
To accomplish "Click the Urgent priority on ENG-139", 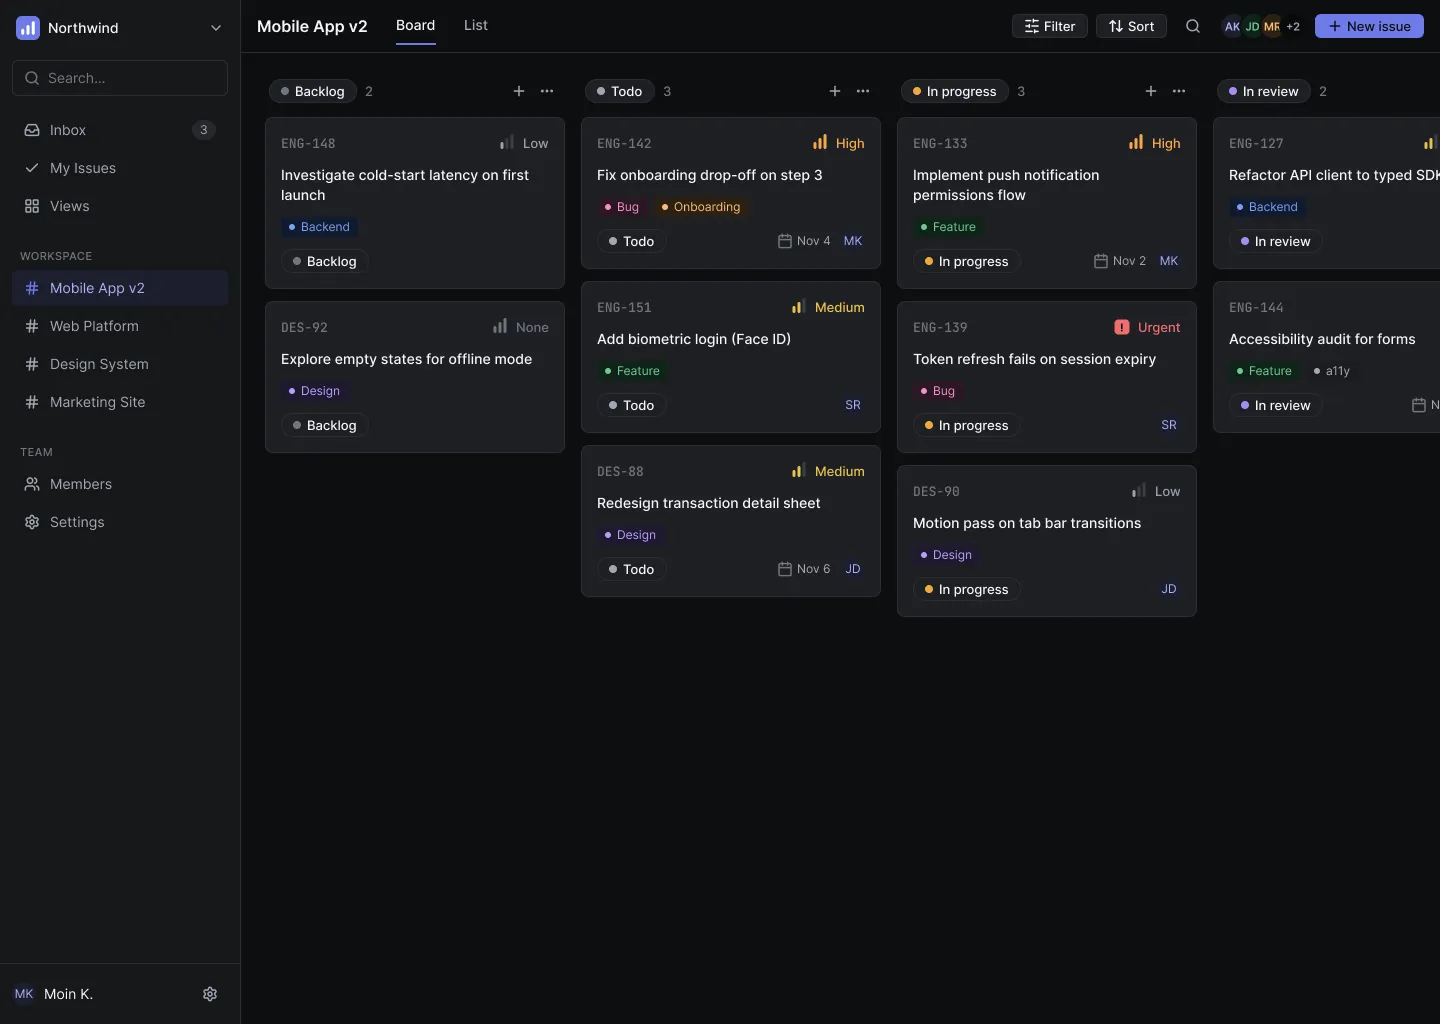I will point(1147,327).
